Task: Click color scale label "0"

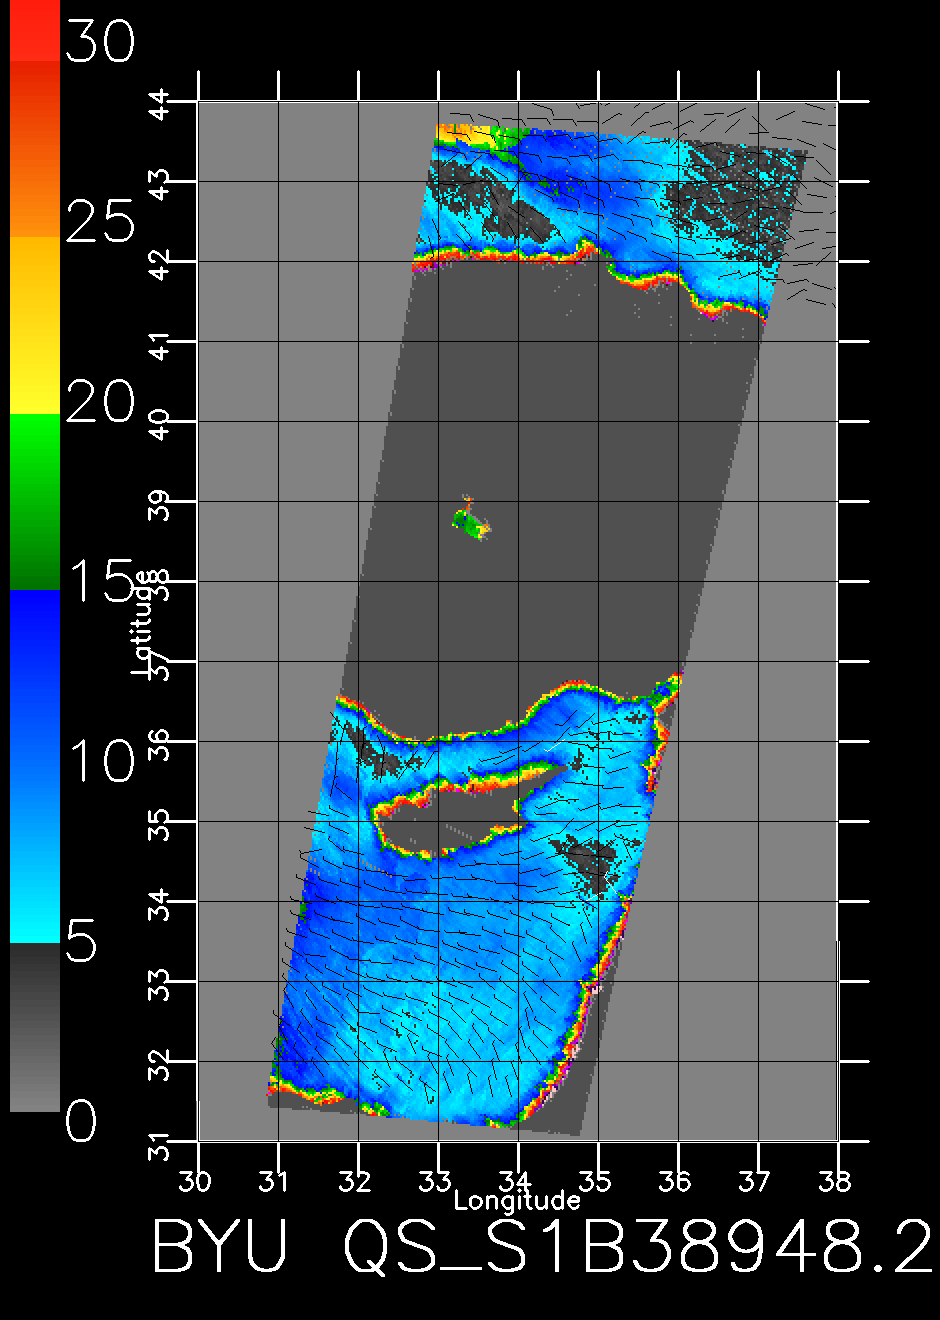Action: (x=81, y=1122)
